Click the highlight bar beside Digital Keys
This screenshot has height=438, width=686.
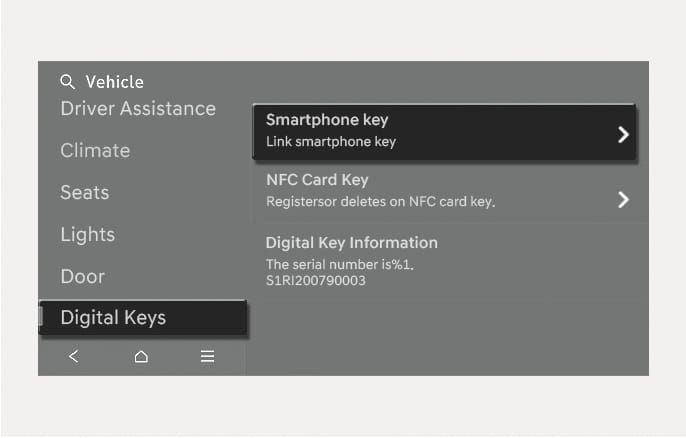point(41,318)
